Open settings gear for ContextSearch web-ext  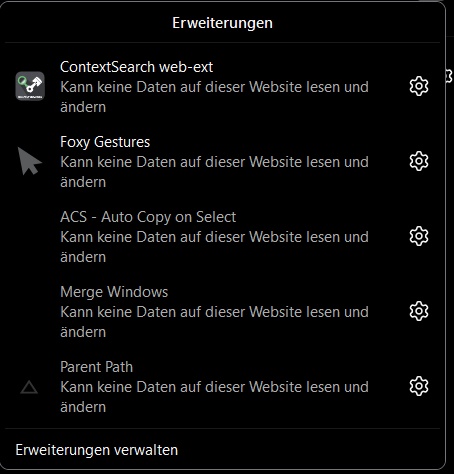(x=419, y=86)
